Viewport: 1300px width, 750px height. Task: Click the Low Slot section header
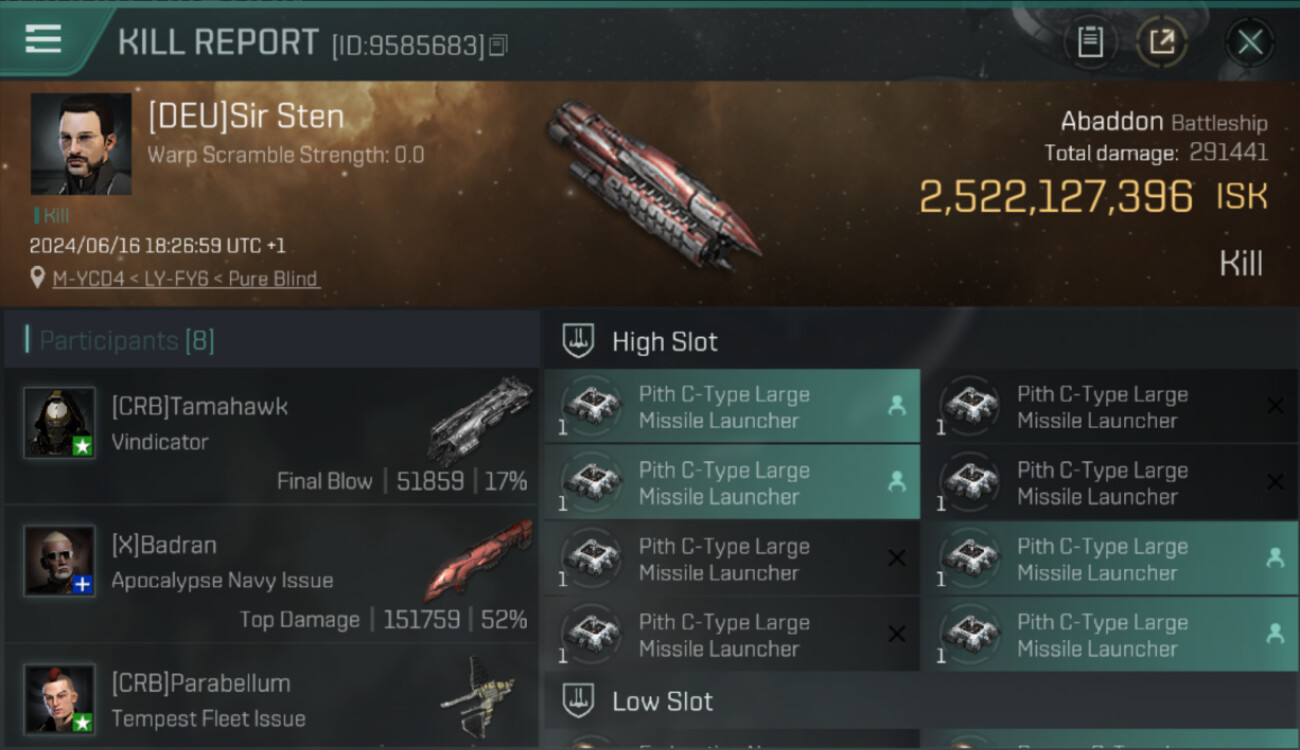662,701
